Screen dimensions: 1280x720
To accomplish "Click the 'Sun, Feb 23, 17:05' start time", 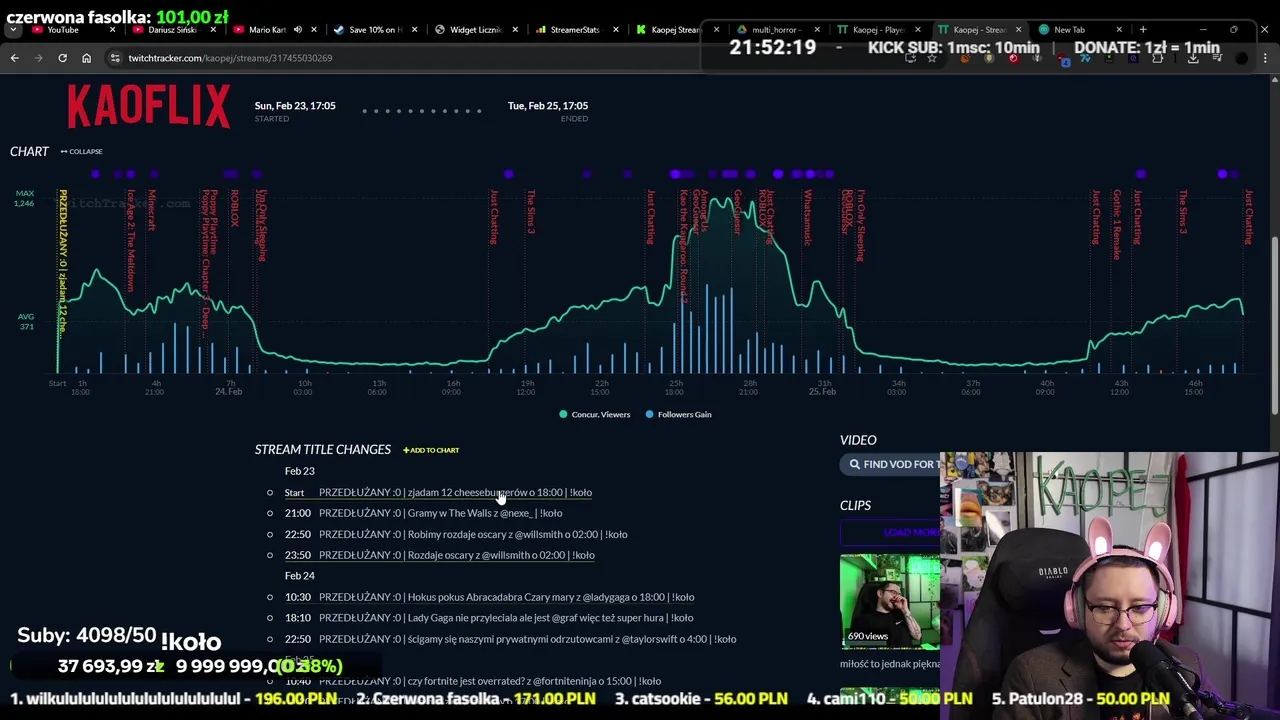I will [295, 106].
